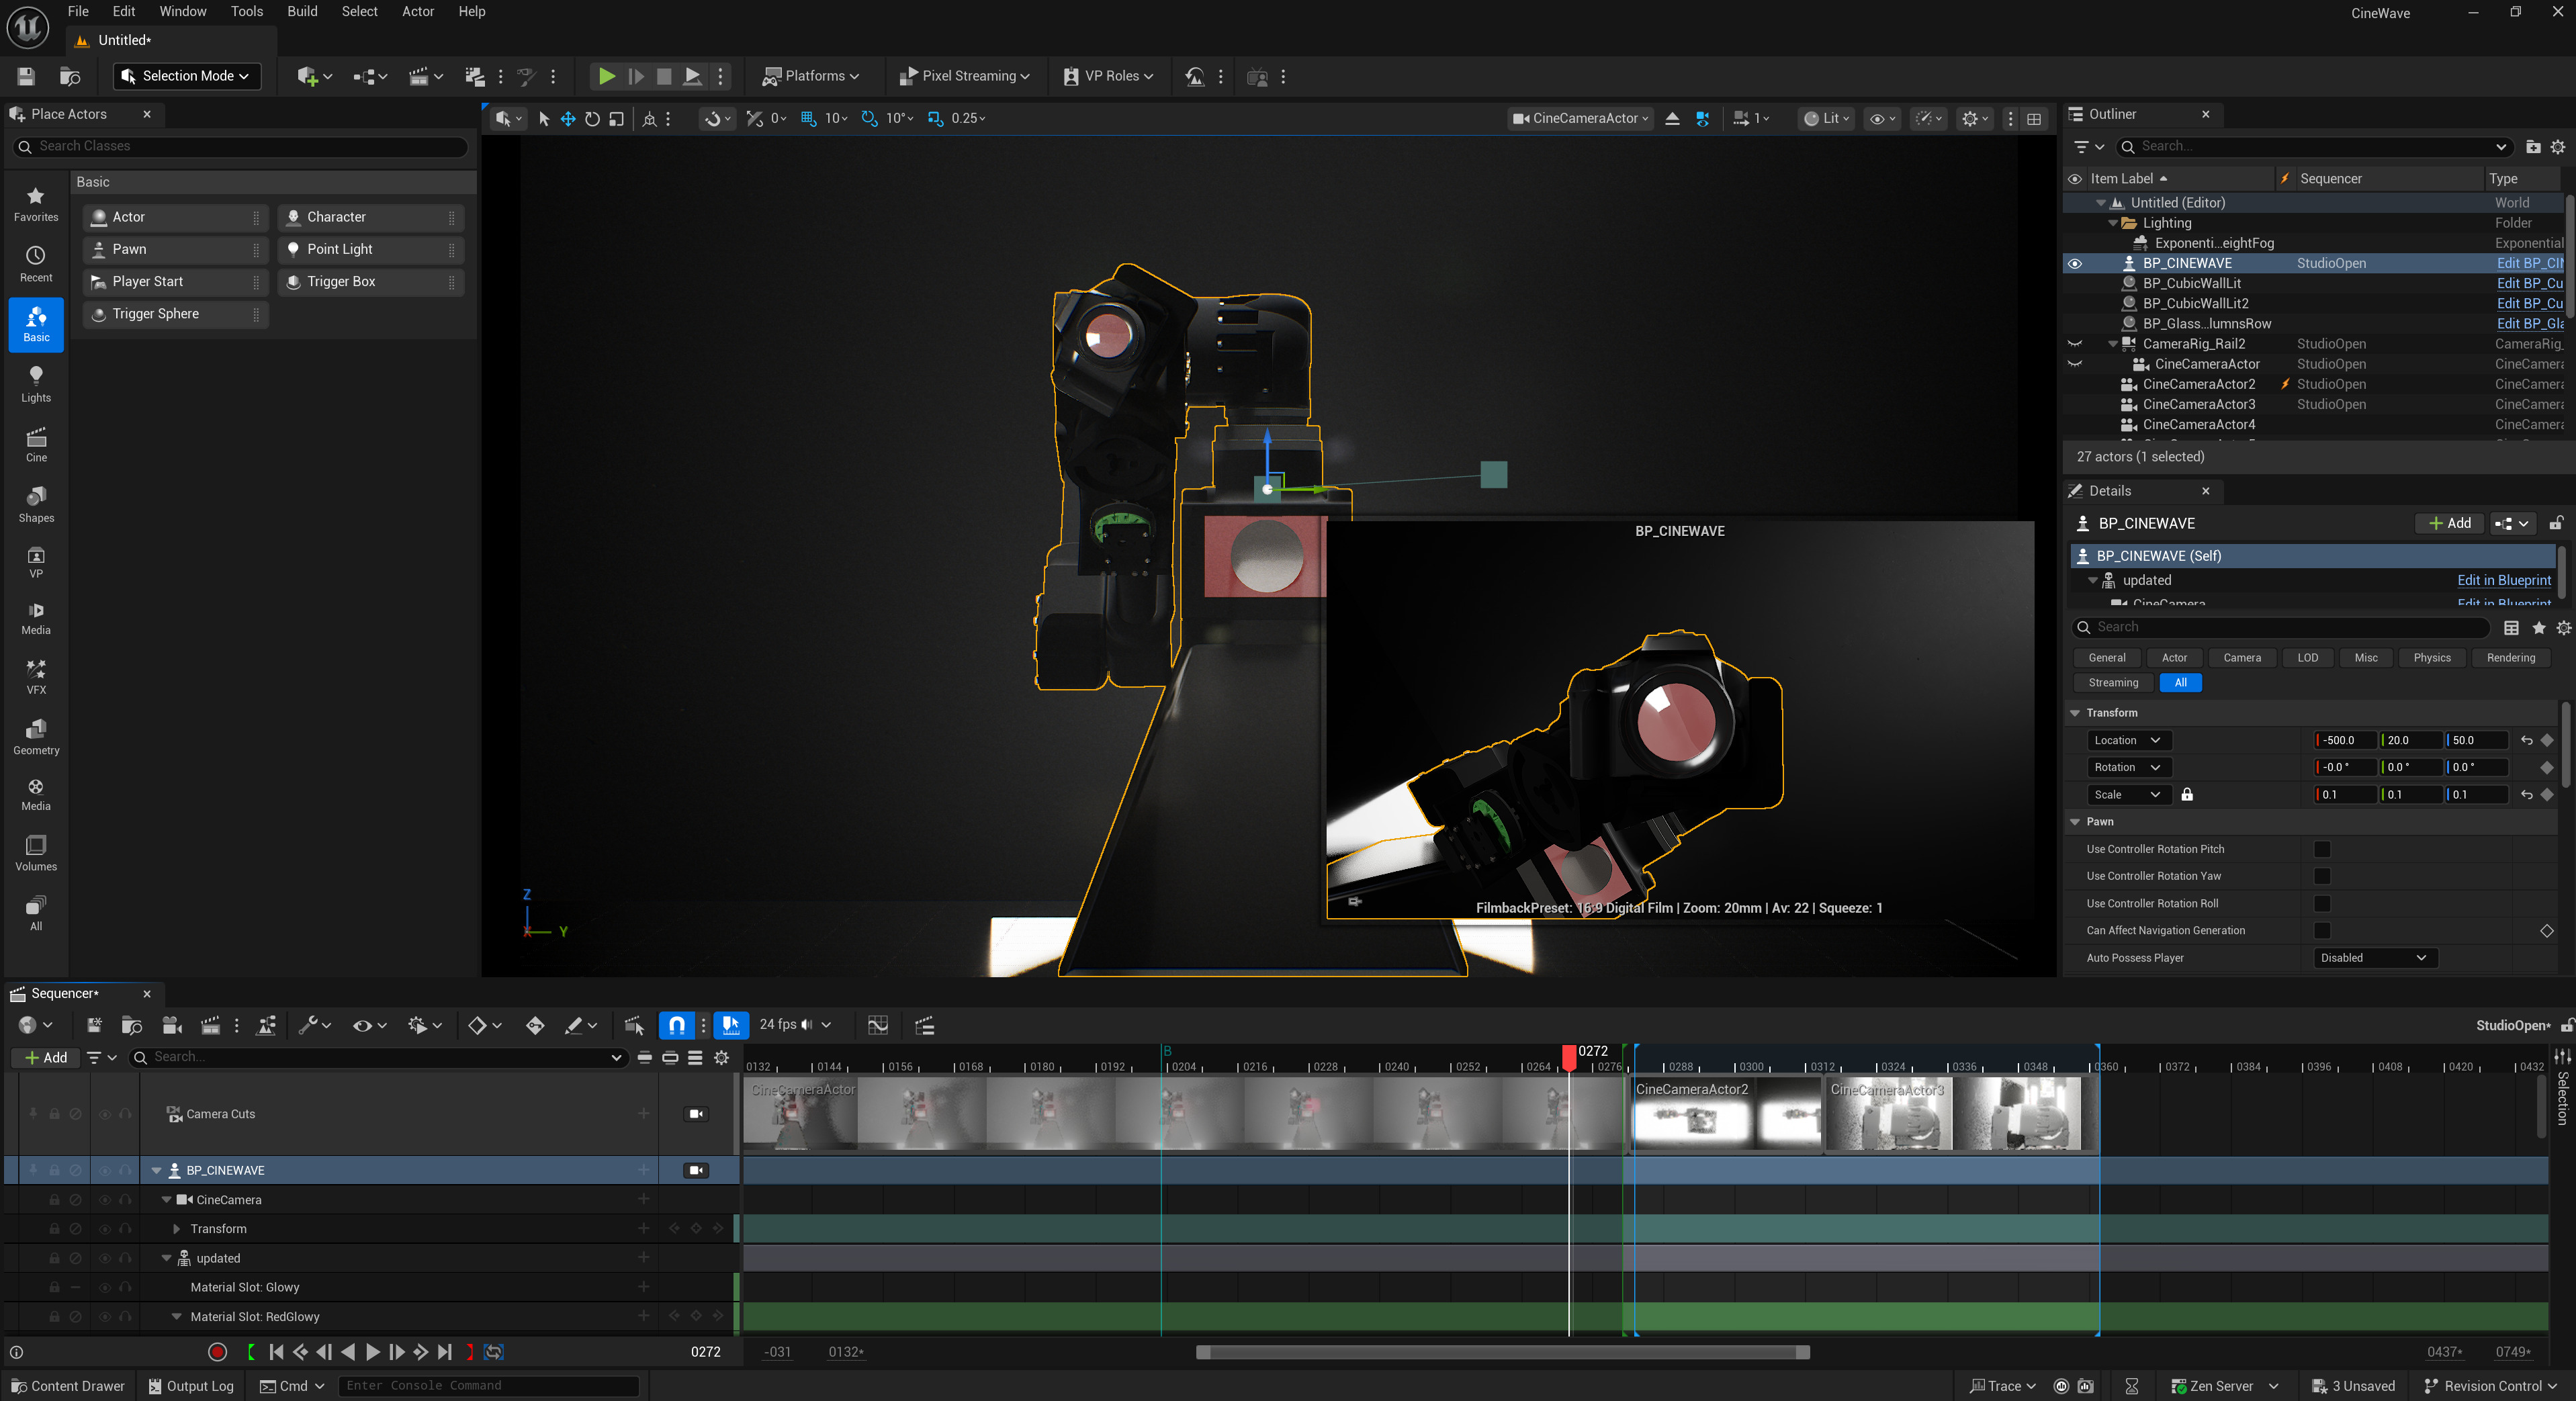
Task: Open the Shapes category in Place Actors
Action: tap(36, 504)
